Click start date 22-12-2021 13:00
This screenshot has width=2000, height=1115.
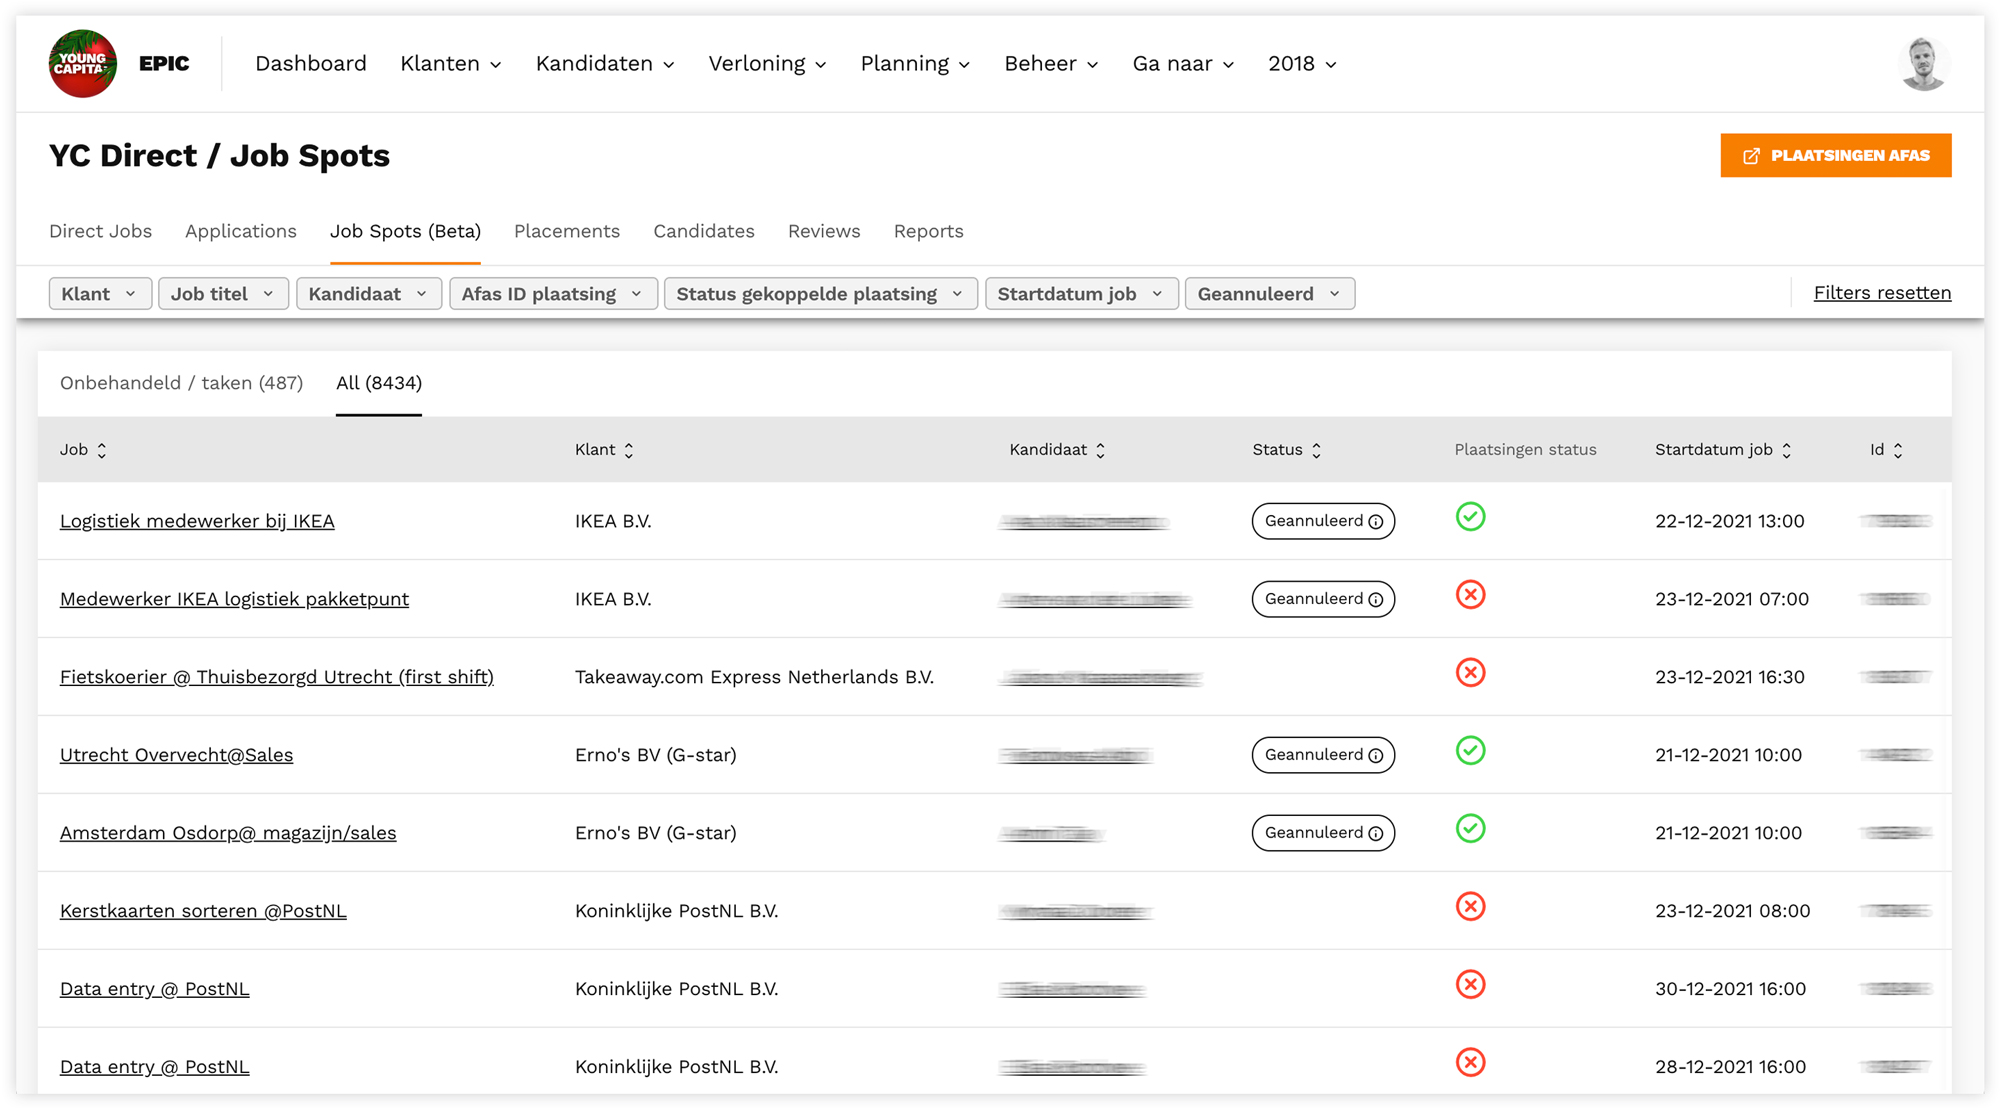click(x=1730, y=522)
